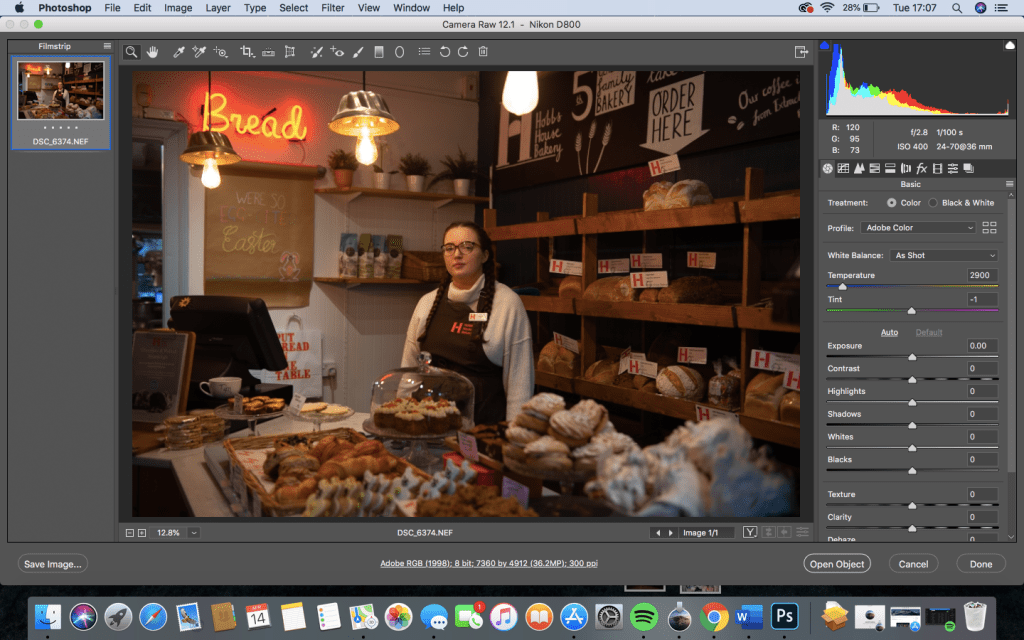Image resolution: width=1024 pixels, height=640 pixels.
Task: Expand the White Balance As Shot dropdown
Action: click(944, 256)
